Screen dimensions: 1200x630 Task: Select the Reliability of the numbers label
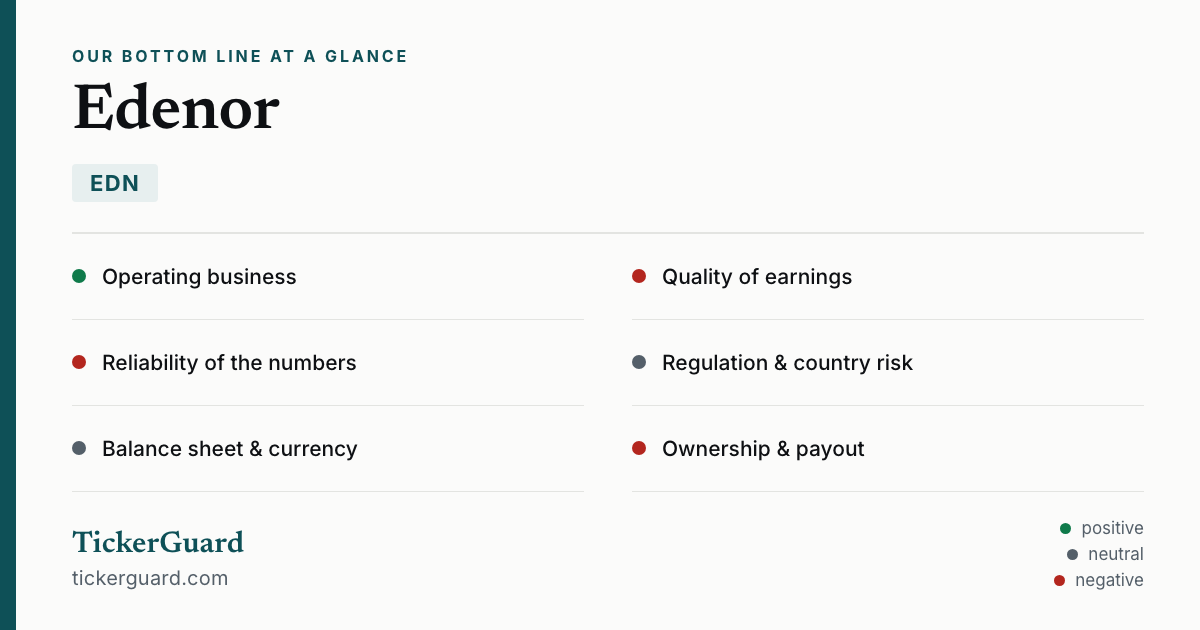click(x=229, y=363)
